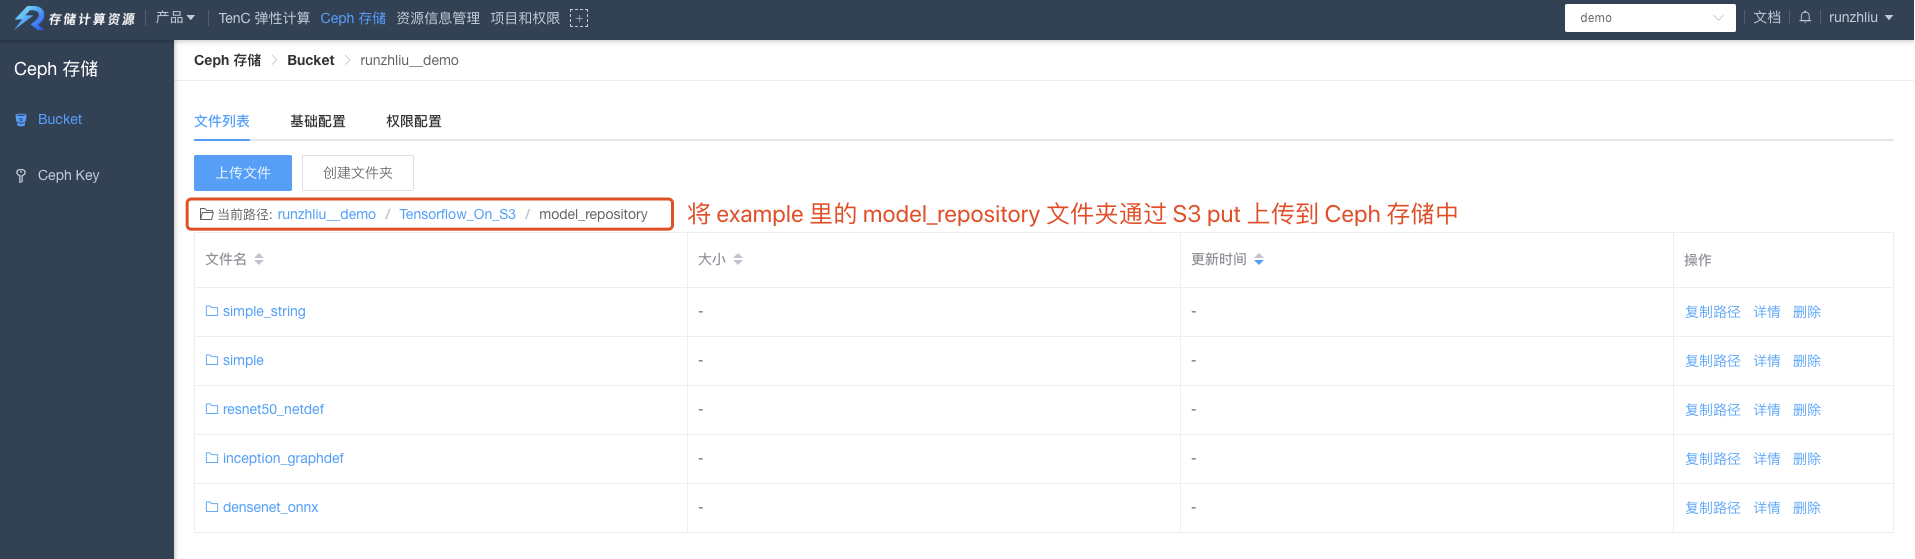Click the 上传文件 upload button
This screenshot has height=559, width=1915.
click(x=243, y=173)
